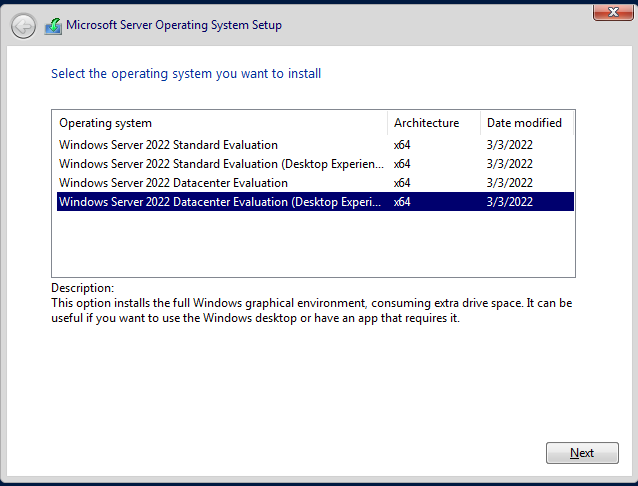Click the Next button
The width and height of the screenshot is (638, 486).
point(582,453)
